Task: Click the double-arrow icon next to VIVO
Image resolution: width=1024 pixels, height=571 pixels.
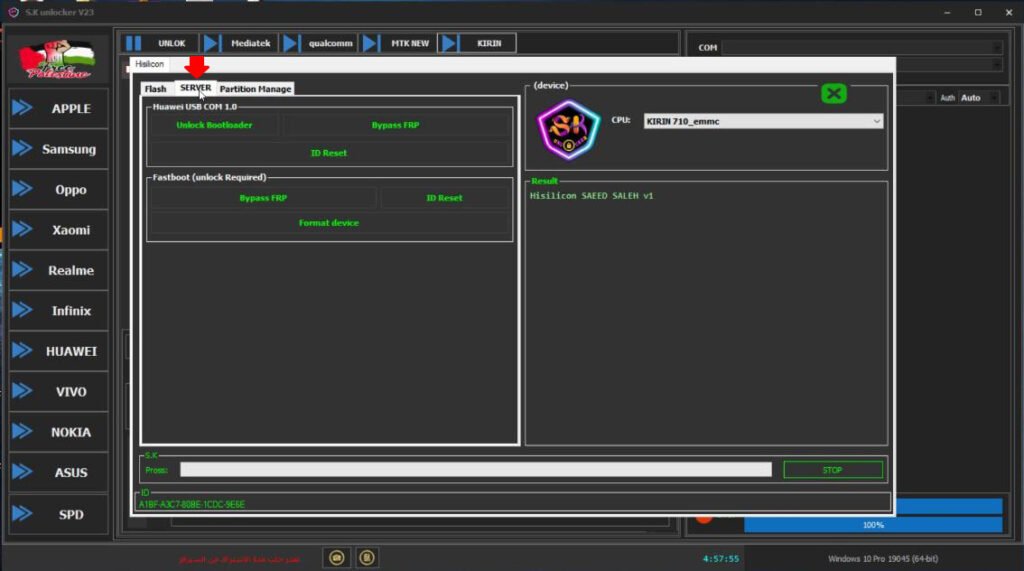Action: [x=22, y=391]
